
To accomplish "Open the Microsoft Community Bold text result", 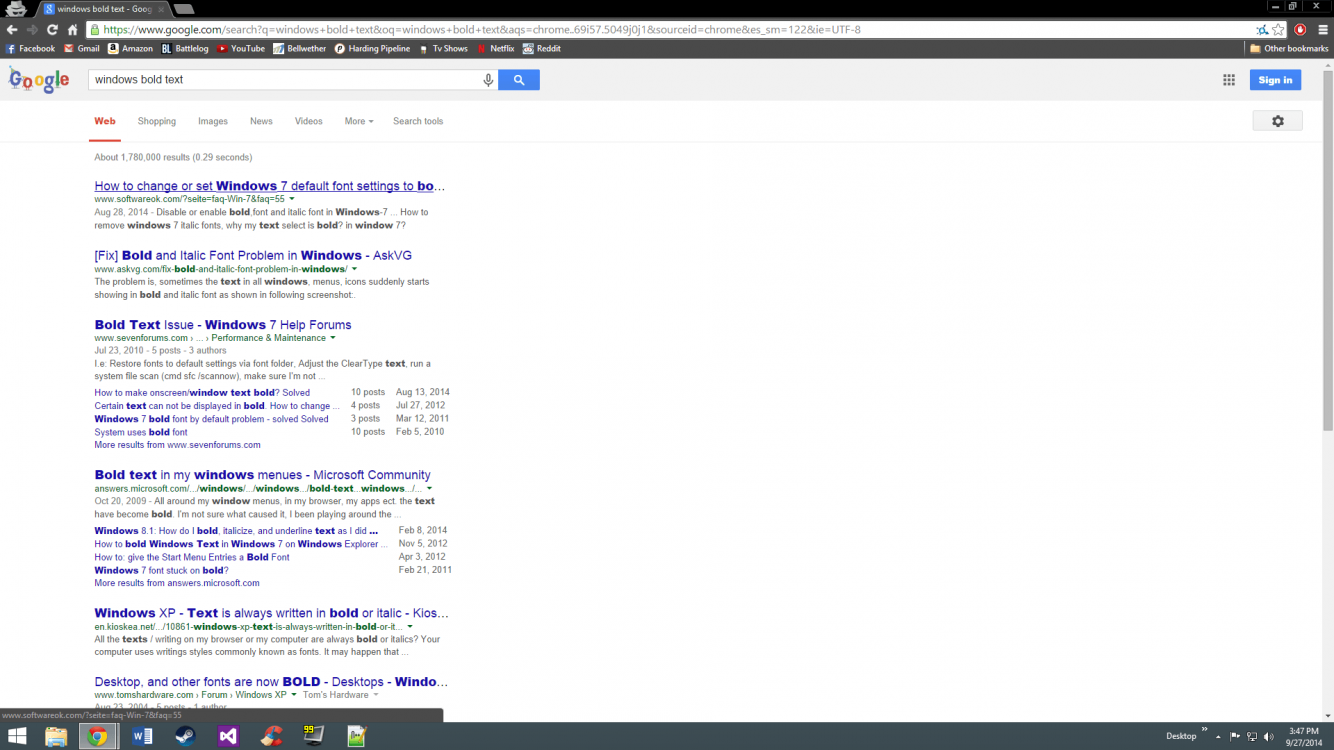I will pyautogui.click(x=263, y=475).
